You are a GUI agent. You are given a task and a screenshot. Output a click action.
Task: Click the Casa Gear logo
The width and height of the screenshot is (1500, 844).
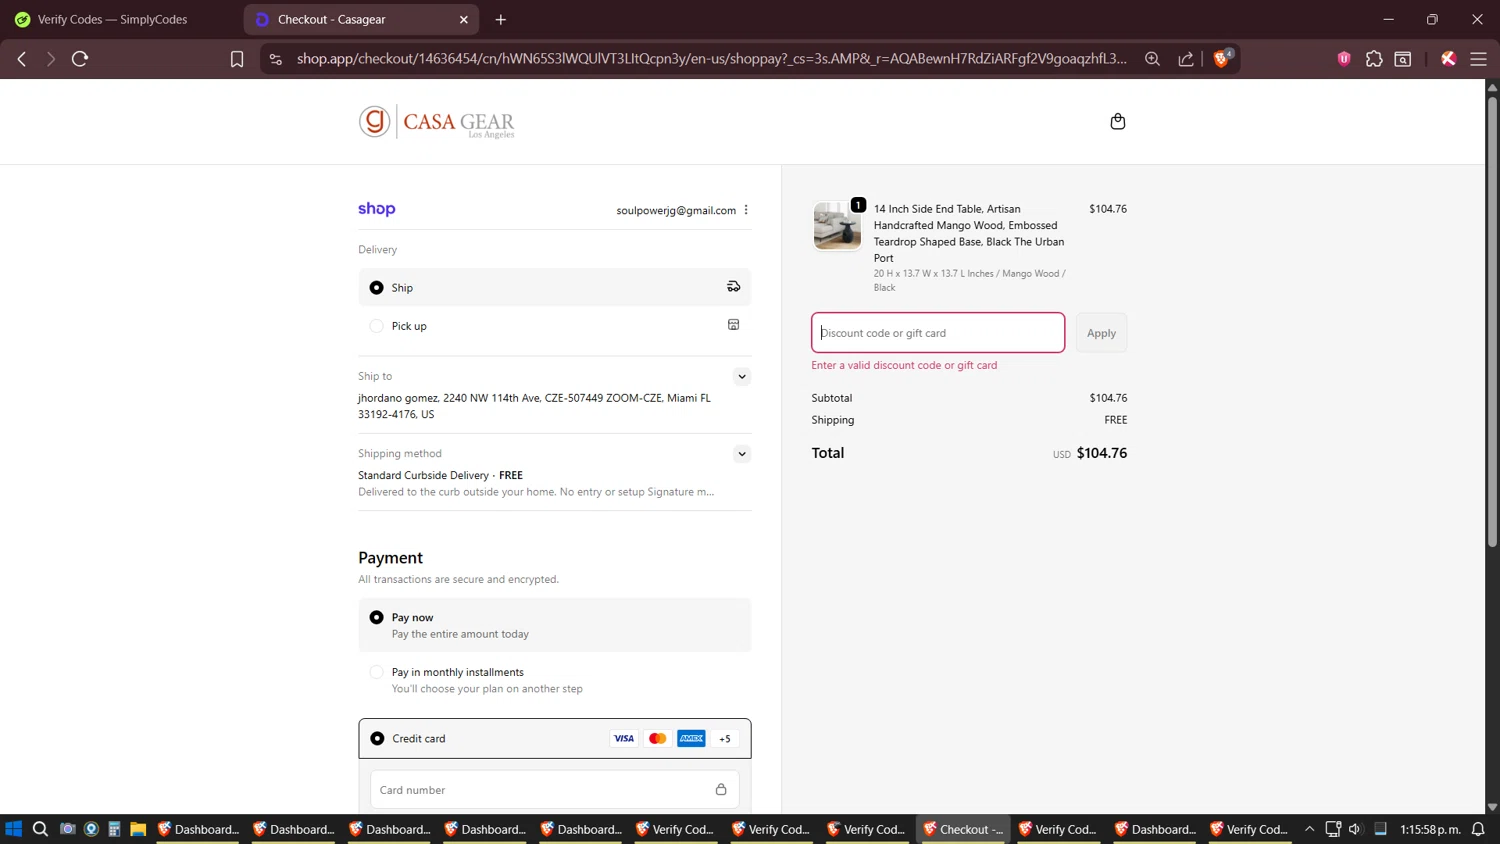click(x=436, y=122)
